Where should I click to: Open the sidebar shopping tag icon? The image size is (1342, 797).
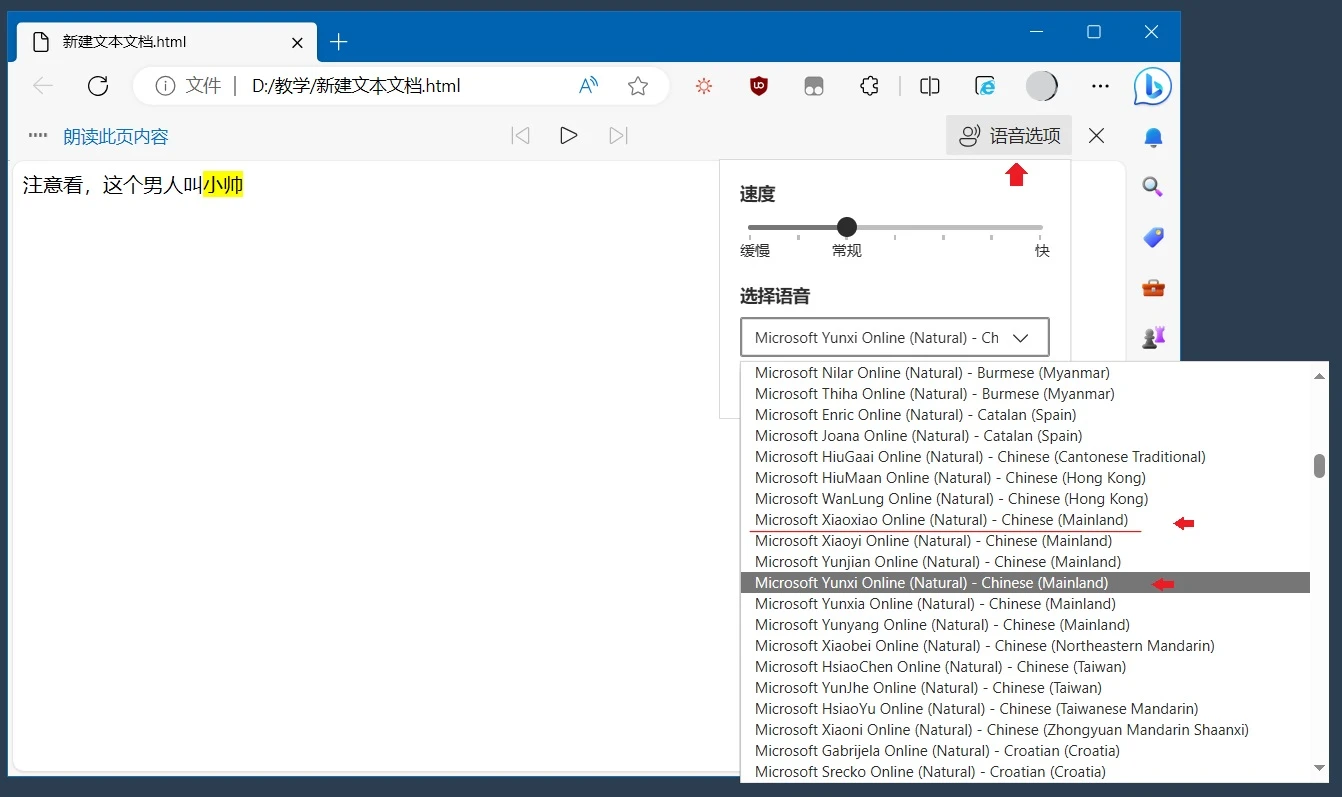tap(1153, 237)
